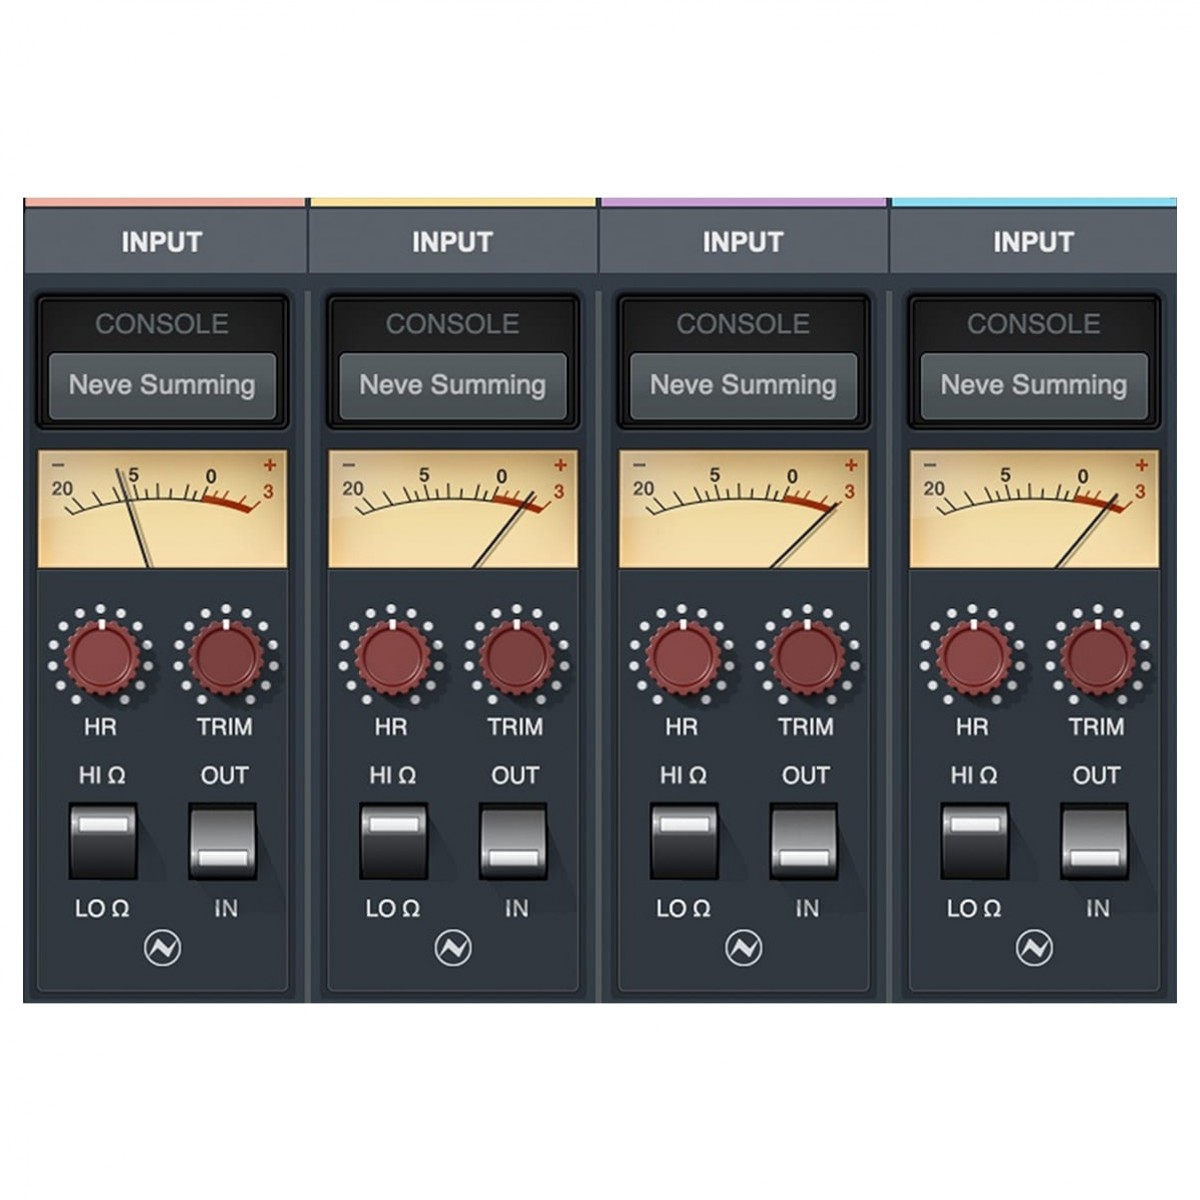
Task: Click the HR knob in the yellow-topped channel
Action: click(392, 656)
